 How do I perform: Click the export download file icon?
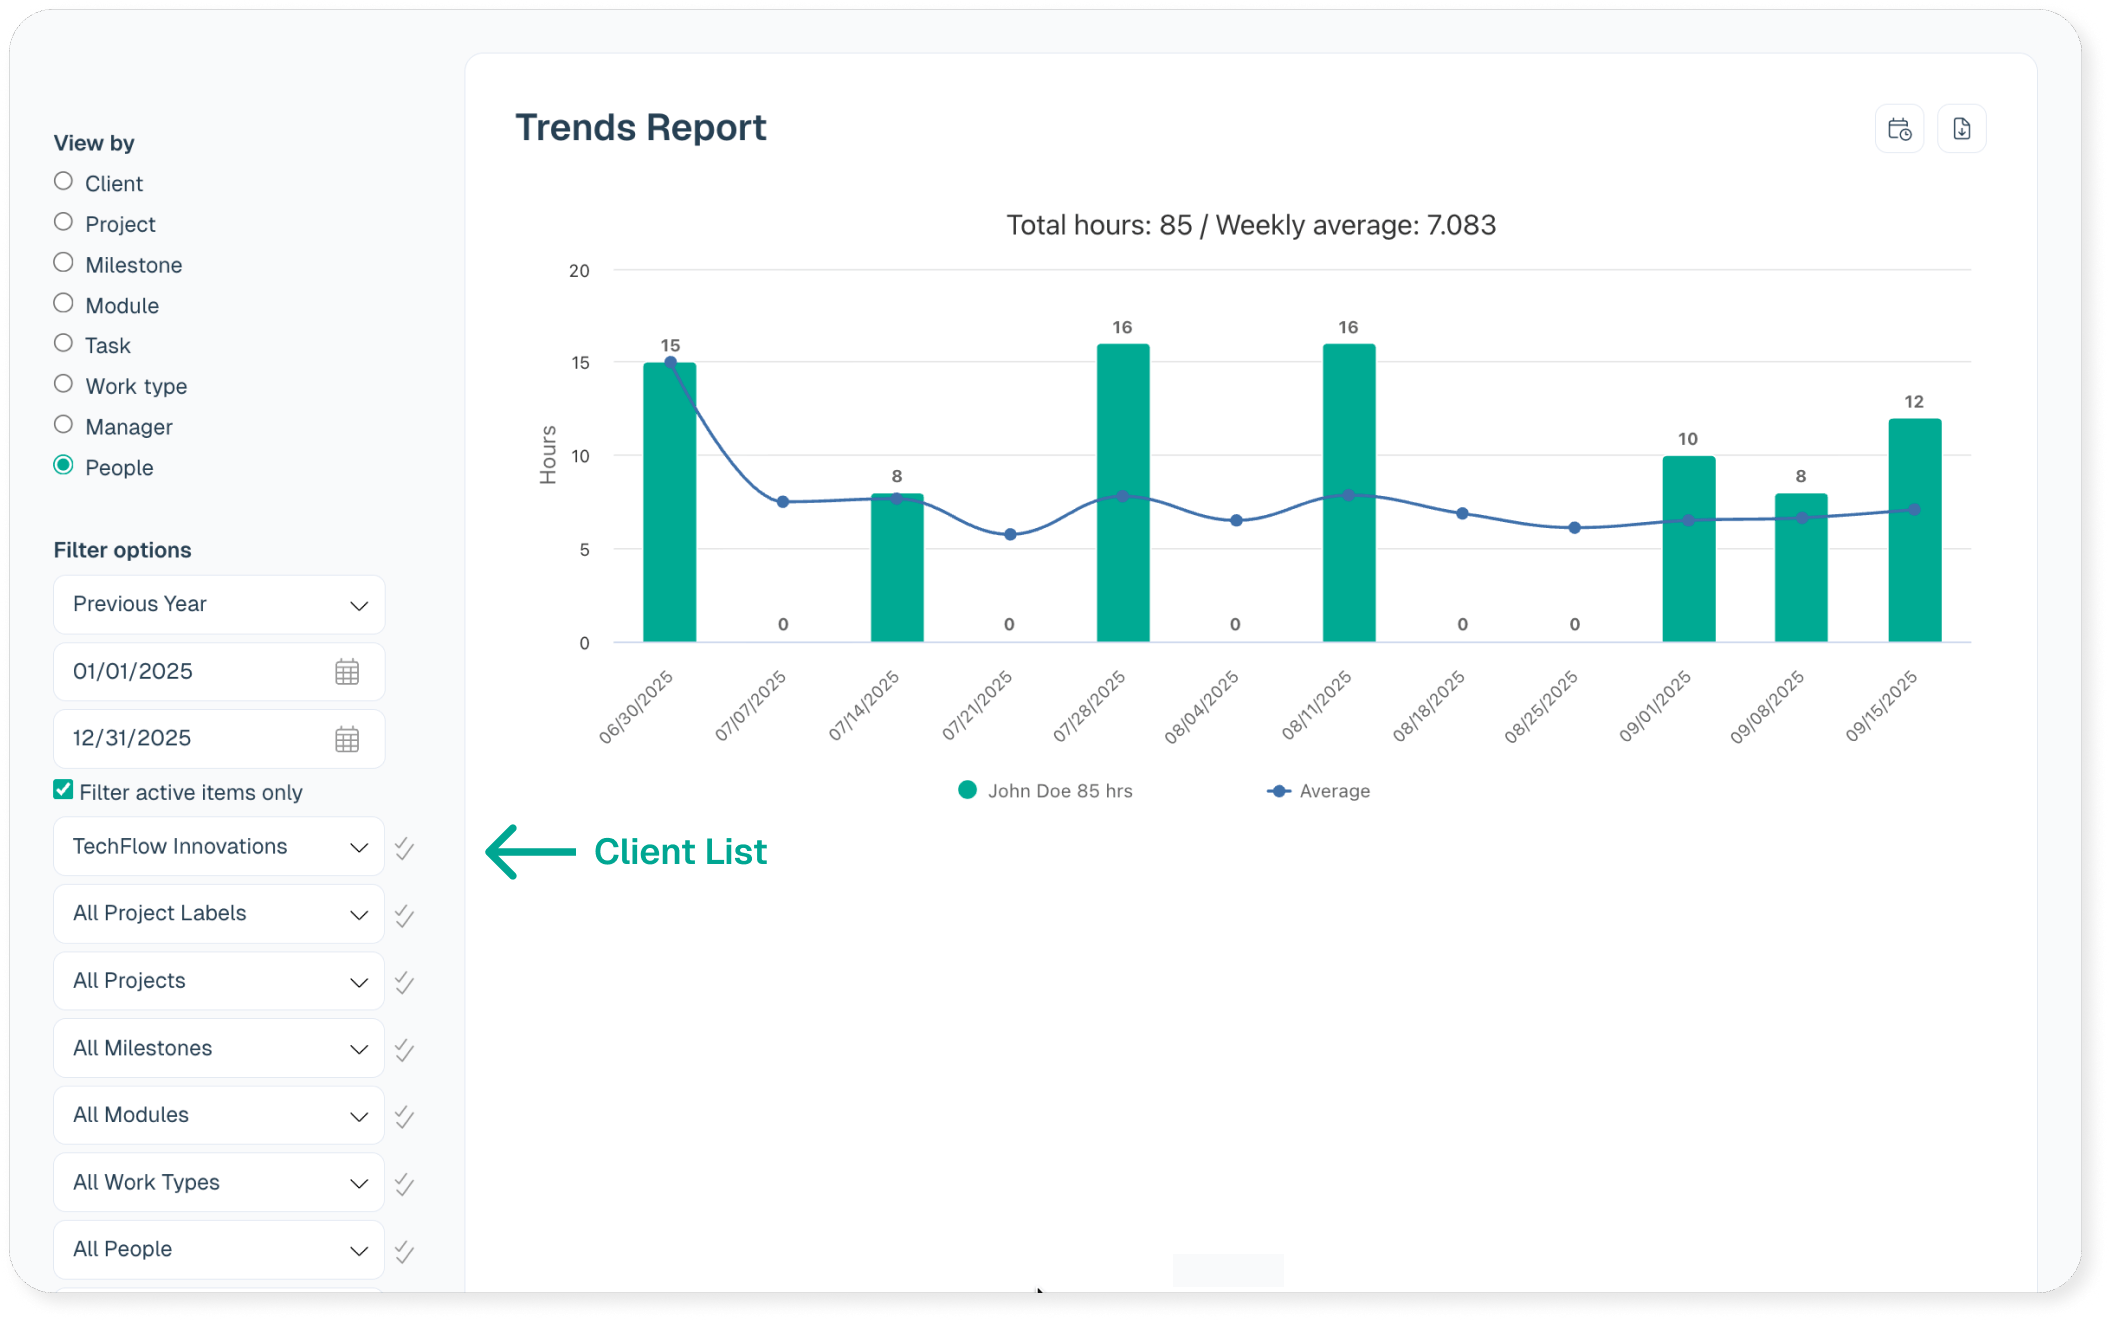coord(1961,129)
